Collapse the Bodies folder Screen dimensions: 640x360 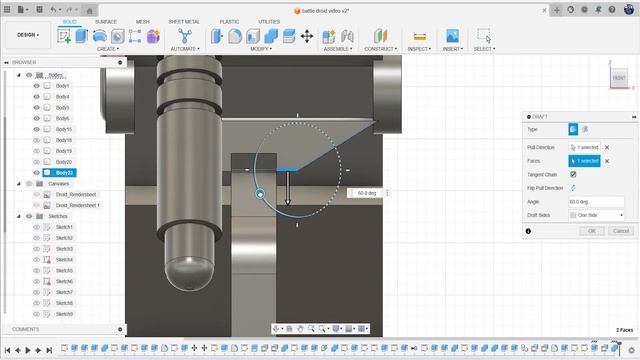(19, 75)
